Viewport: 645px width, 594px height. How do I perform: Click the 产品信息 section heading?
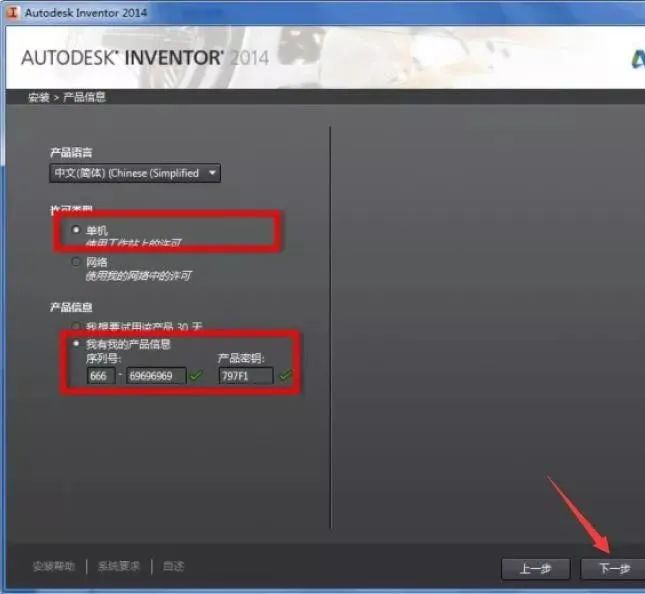(x=71, y=307)
